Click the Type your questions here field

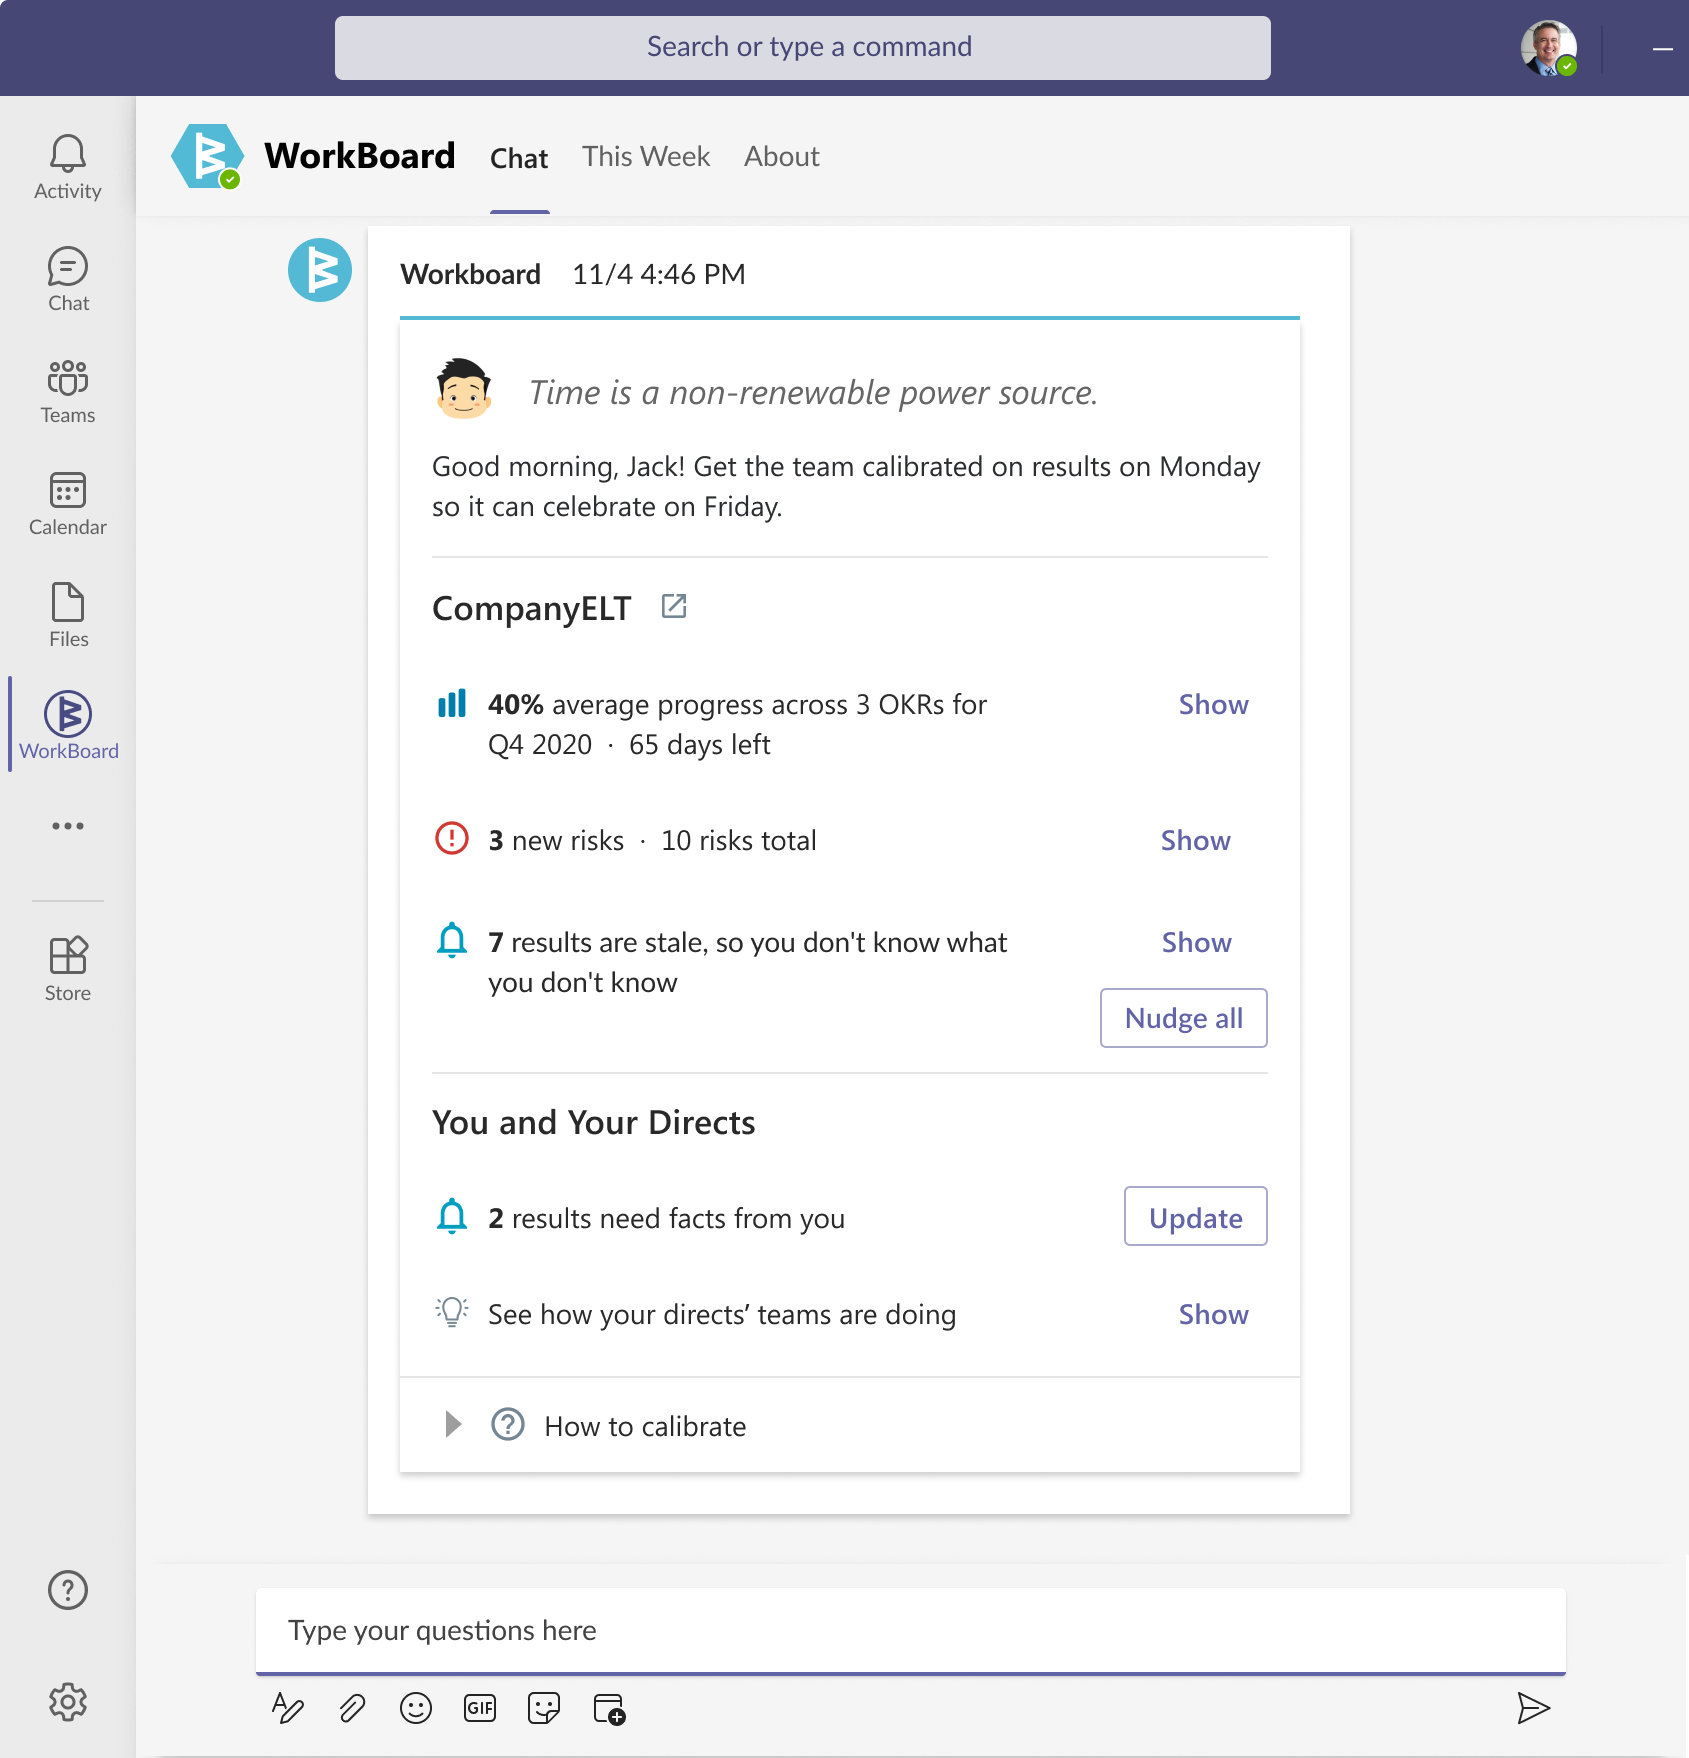point(911,1630)
